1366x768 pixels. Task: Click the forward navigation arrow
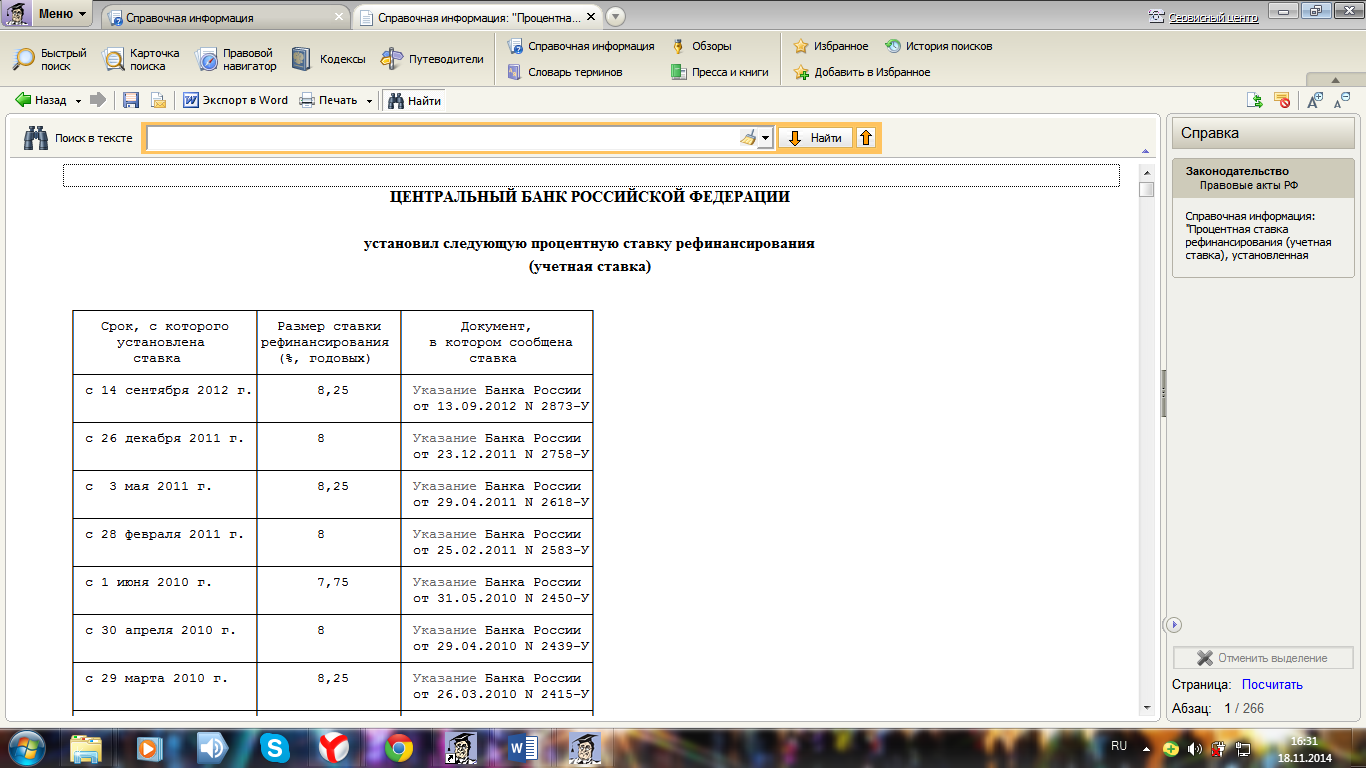(x=98, y=100)
